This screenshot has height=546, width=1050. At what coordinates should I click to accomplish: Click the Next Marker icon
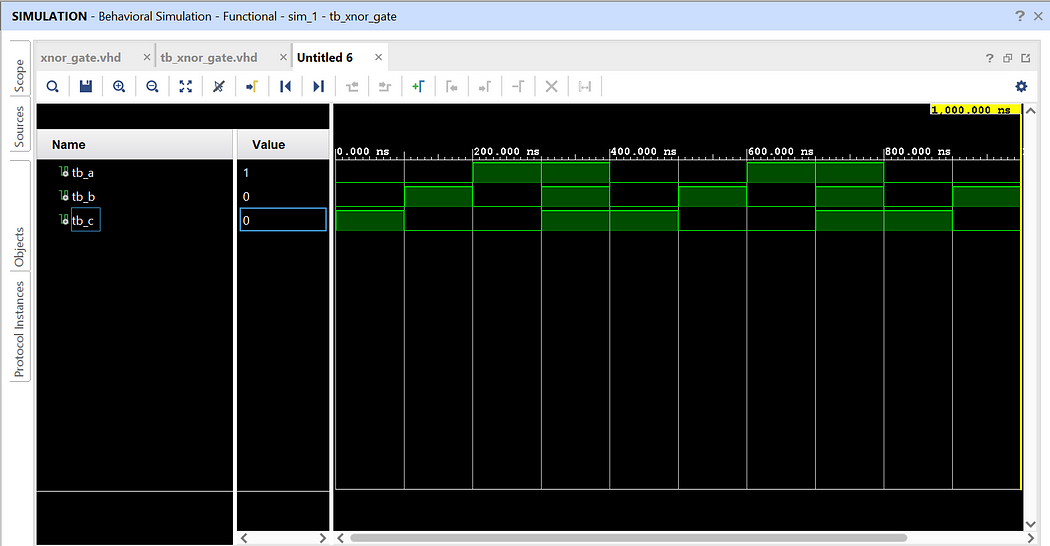485,86
